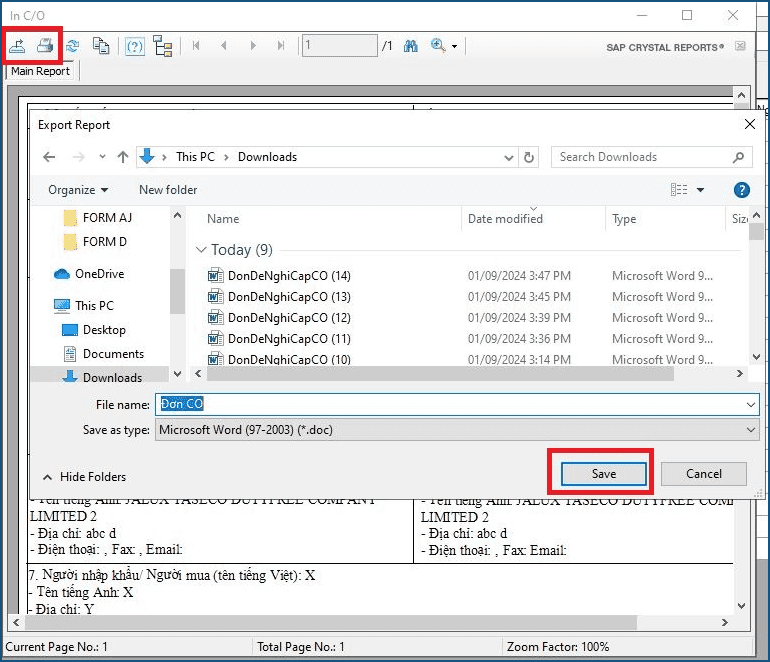Open the view options dropdown arrow
770x662 pixels.
click(x=700, y=190)
